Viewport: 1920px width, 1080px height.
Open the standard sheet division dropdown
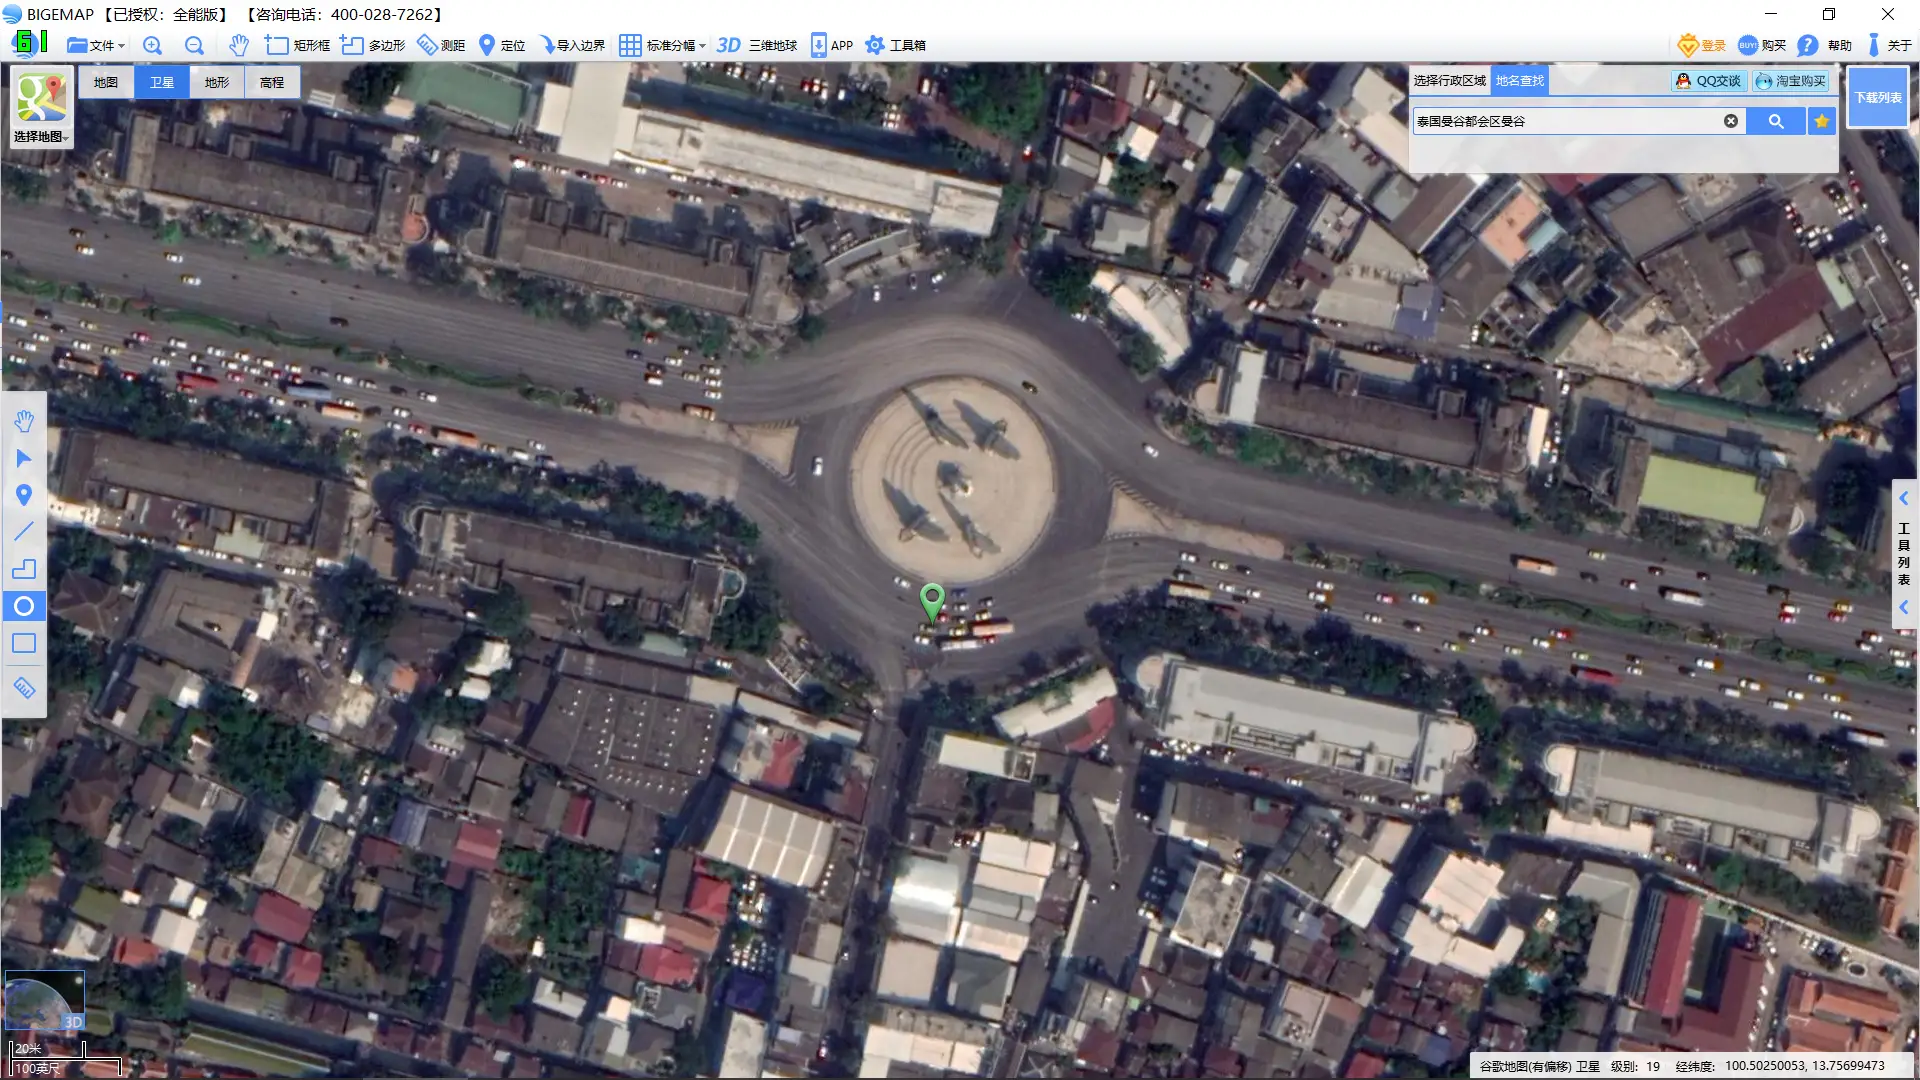coord(662,45)
